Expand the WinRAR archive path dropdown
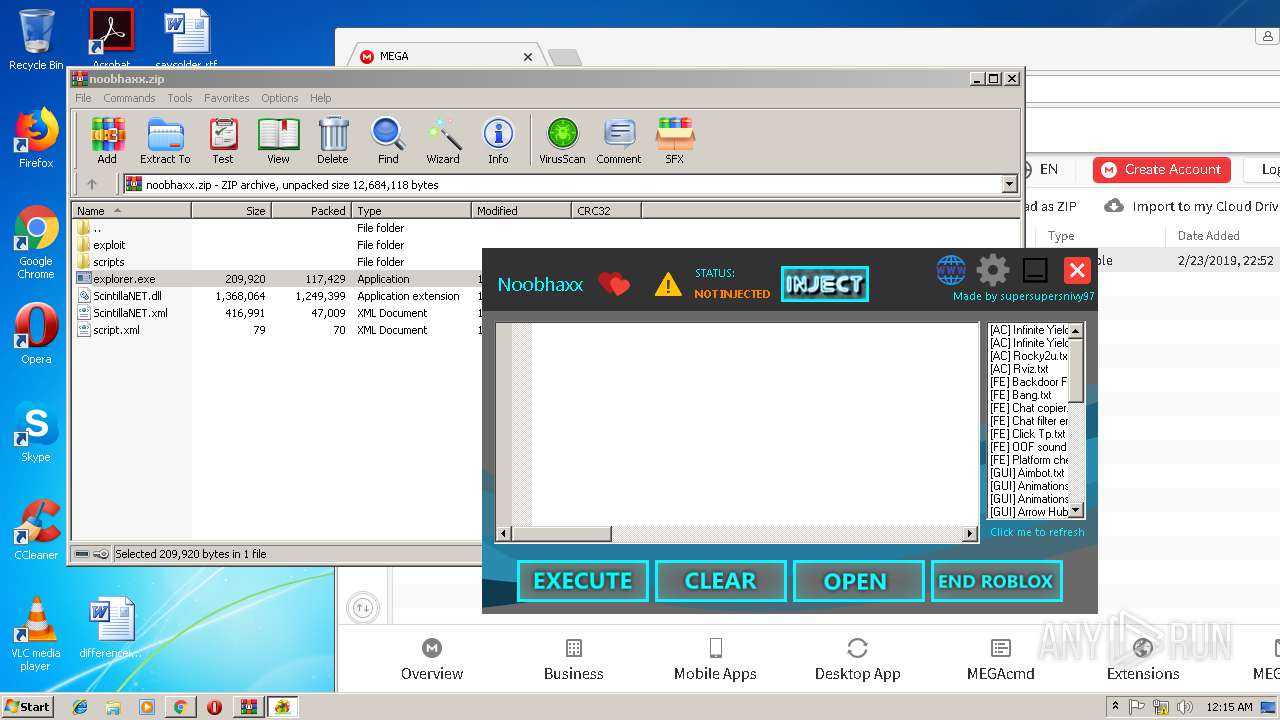 (1009, 184)
